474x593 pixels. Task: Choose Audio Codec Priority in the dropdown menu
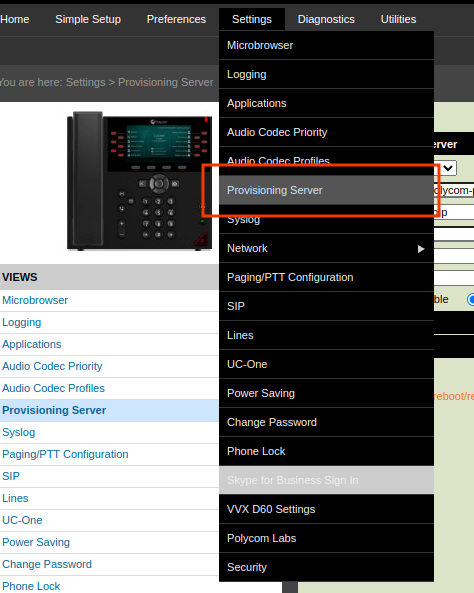click(x=326, y=132)
